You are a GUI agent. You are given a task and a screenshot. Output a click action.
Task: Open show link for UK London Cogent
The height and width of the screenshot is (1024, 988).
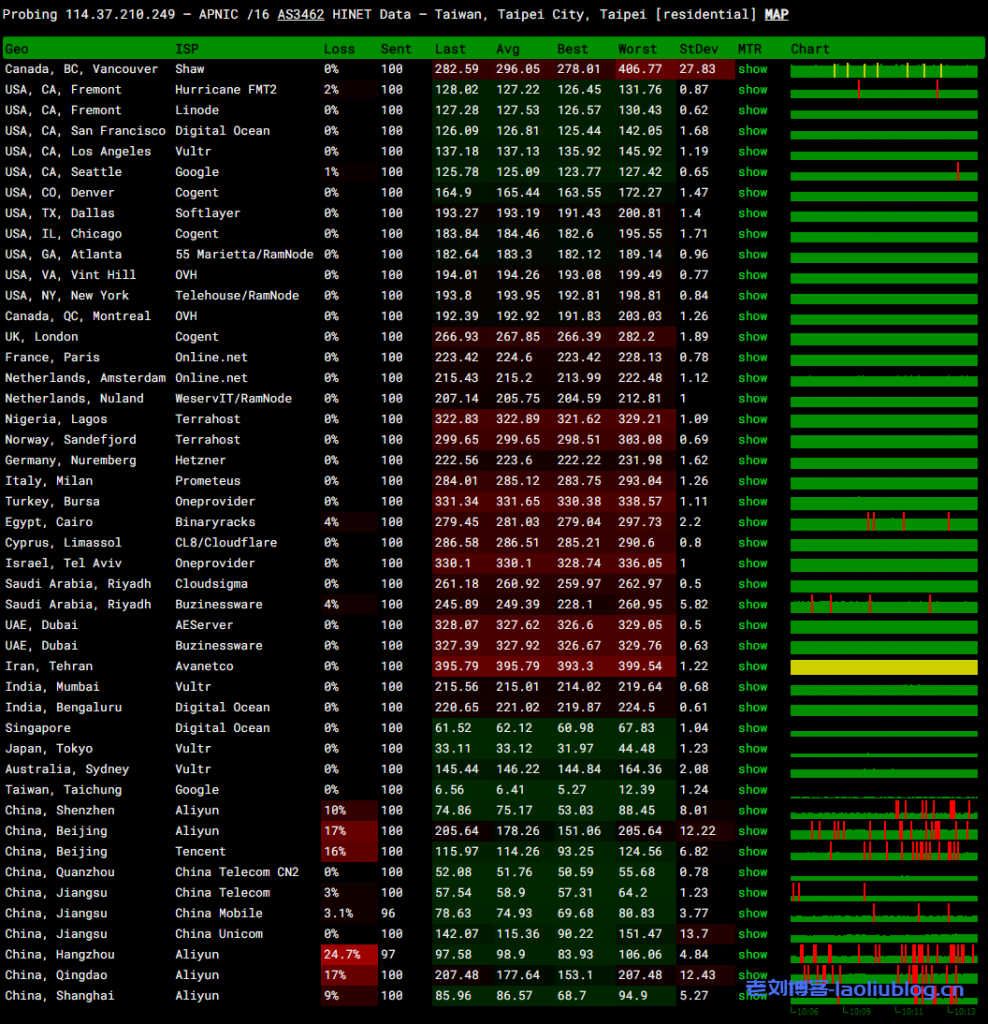pyautogui.click(x=753, y=337)
